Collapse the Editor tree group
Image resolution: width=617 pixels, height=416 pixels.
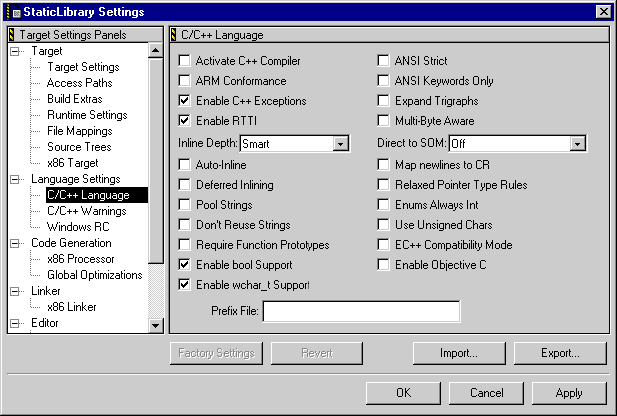15,323
